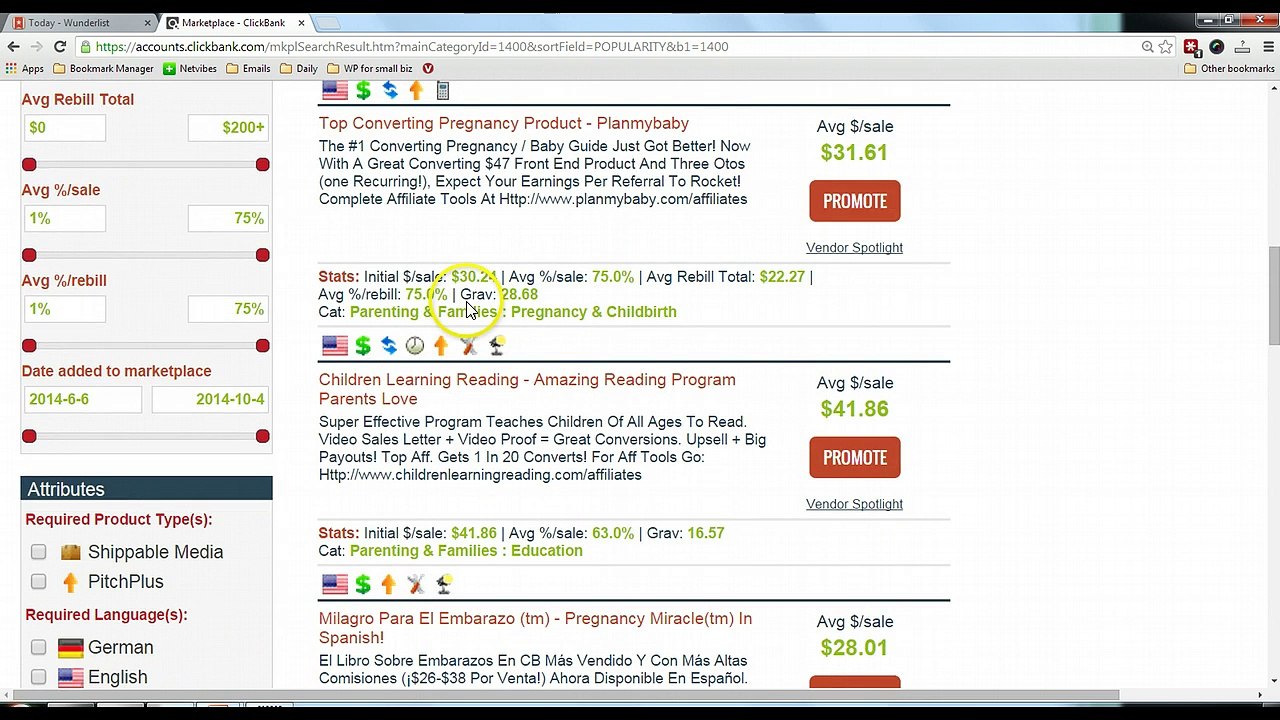Click the Parenting & Families : Education category link
Screen dimensions: 1280x720
point(466,551)
